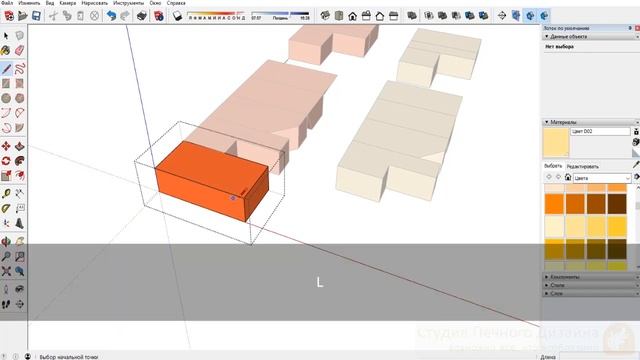
Task: Click the Union solid tool
Action: click(x=442, y=16)
